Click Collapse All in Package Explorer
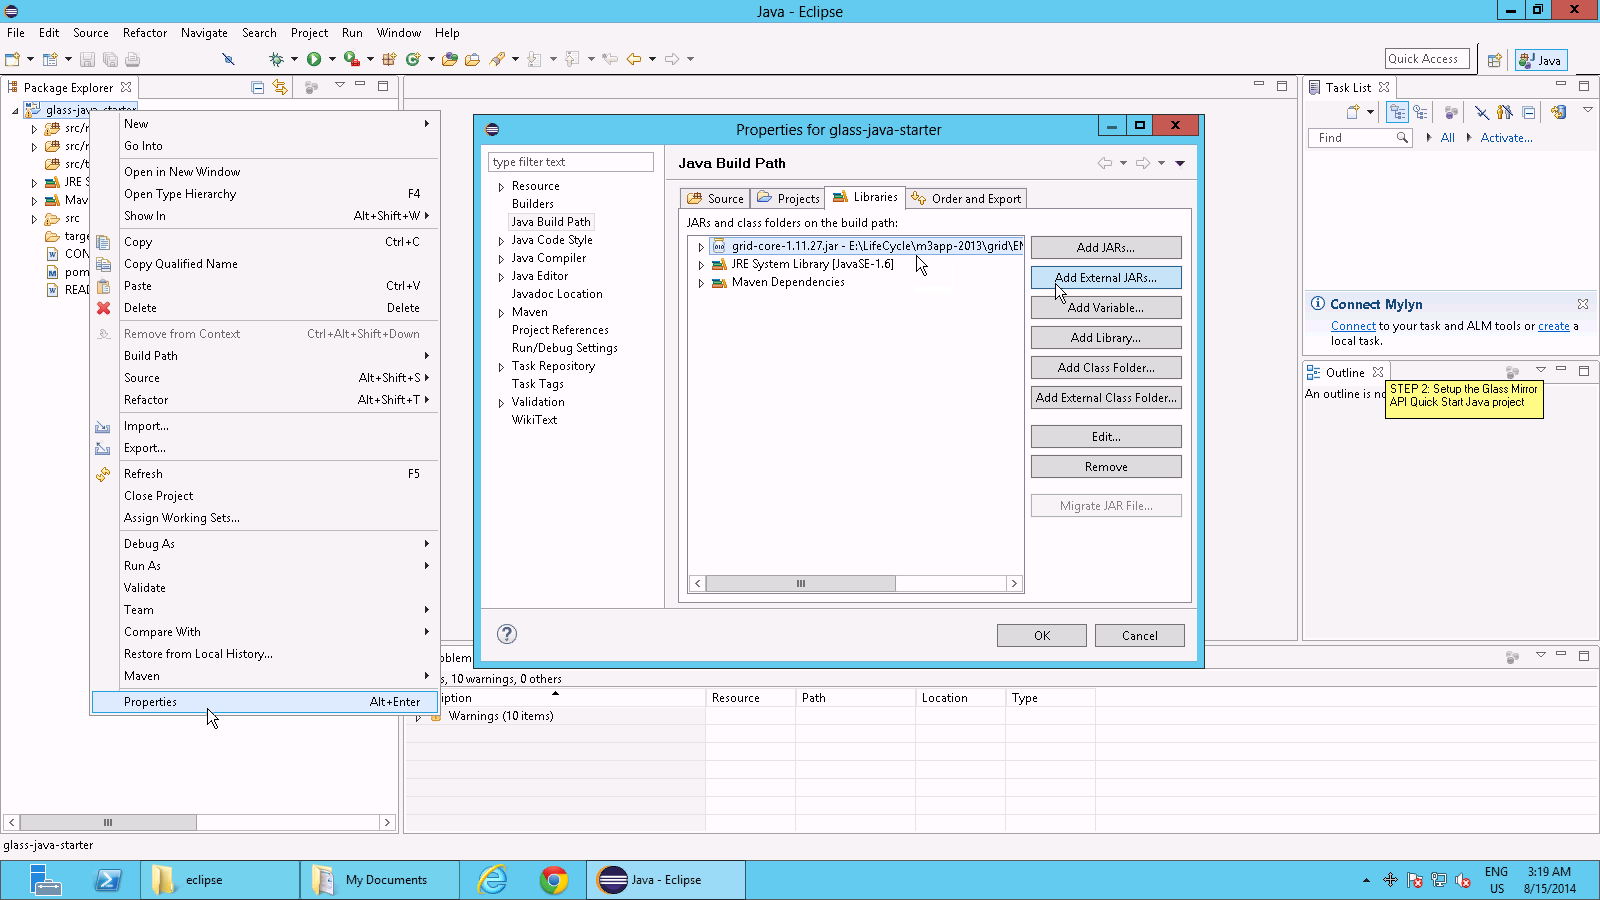Screen dimensions: 1600x900 pos(258,88)
